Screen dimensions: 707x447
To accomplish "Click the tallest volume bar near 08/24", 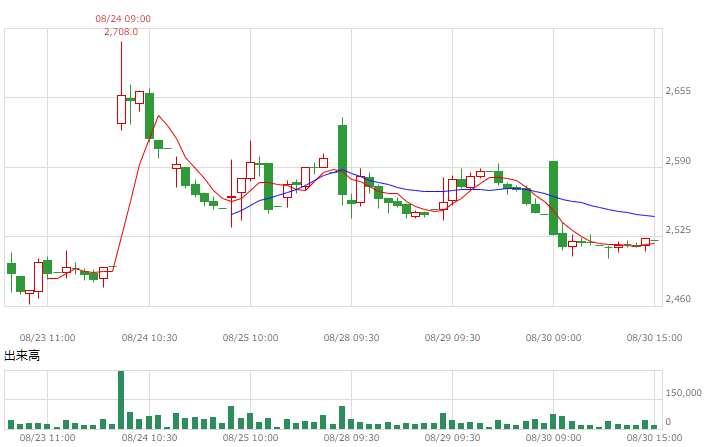I will tap(121, 400).
